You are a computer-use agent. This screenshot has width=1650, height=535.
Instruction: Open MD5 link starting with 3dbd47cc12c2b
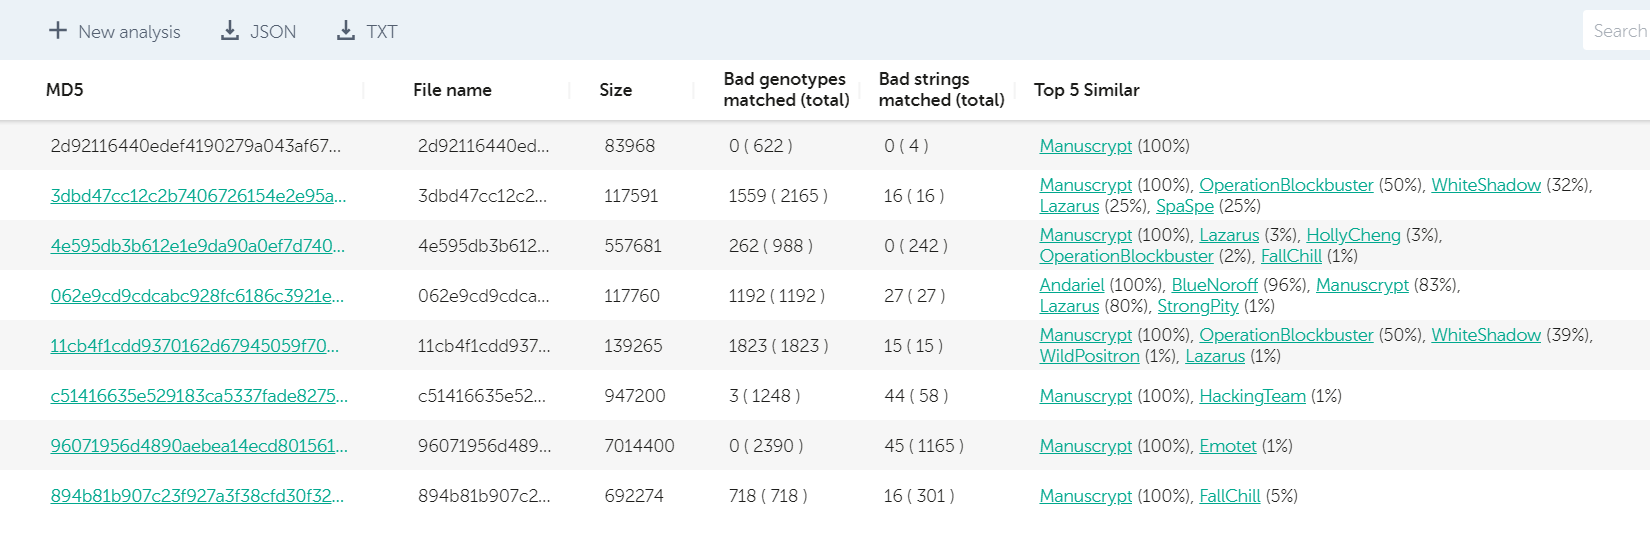coord(198,196)
